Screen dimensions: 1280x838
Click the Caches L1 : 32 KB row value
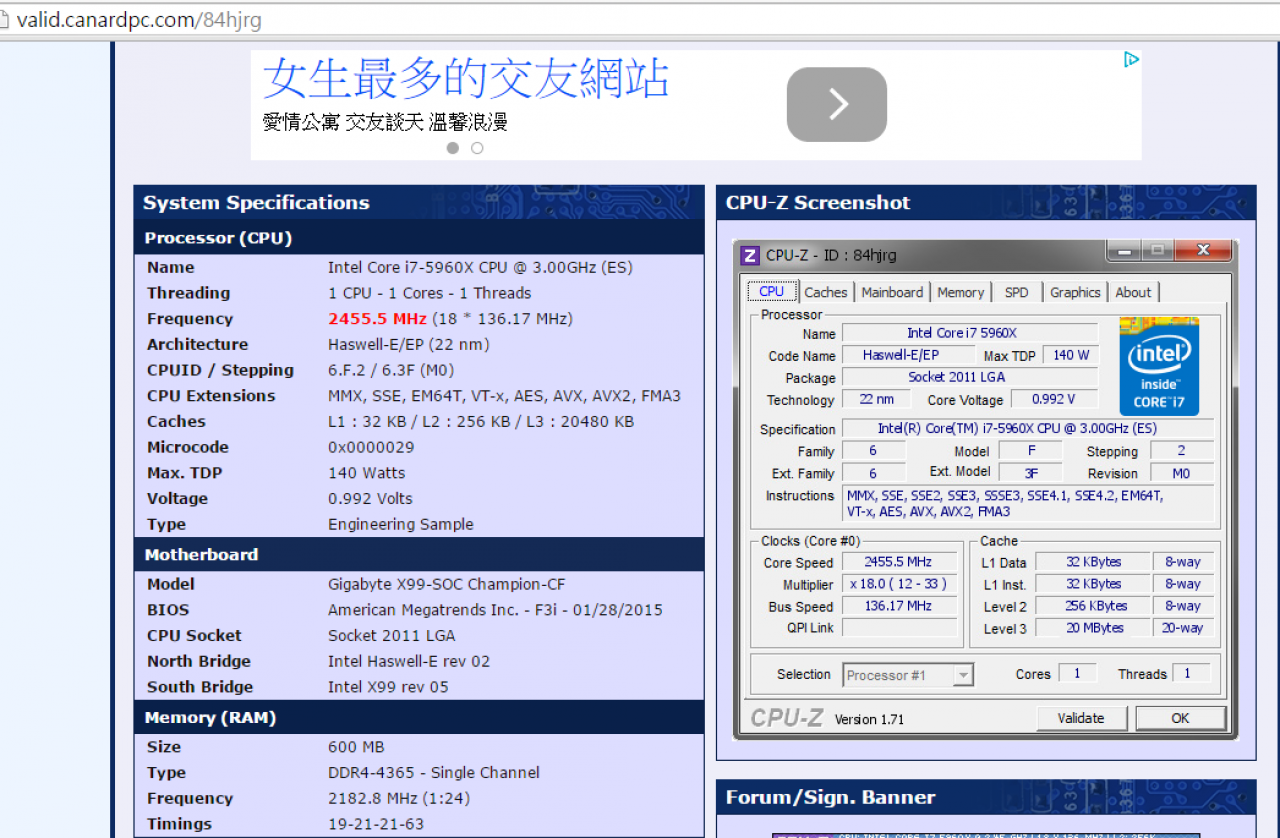pyautogui.click(x=481, y=422)
